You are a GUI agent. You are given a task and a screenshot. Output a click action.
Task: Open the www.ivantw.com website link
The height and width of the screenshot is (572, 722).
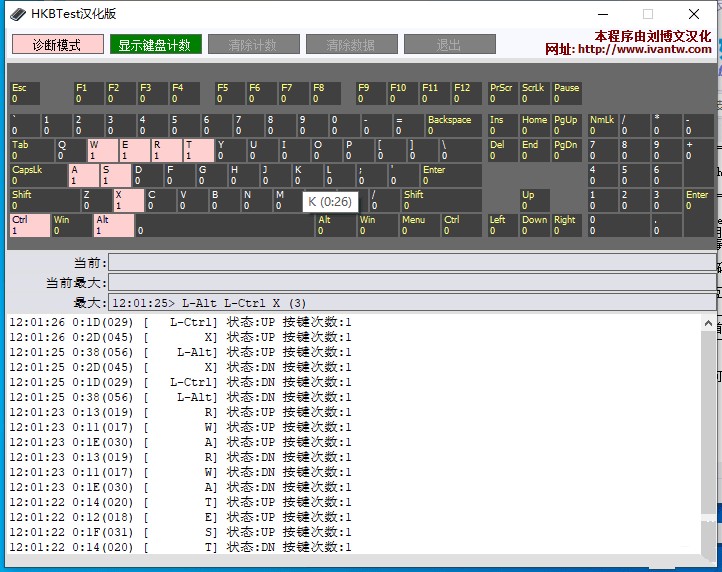point(645,49)
